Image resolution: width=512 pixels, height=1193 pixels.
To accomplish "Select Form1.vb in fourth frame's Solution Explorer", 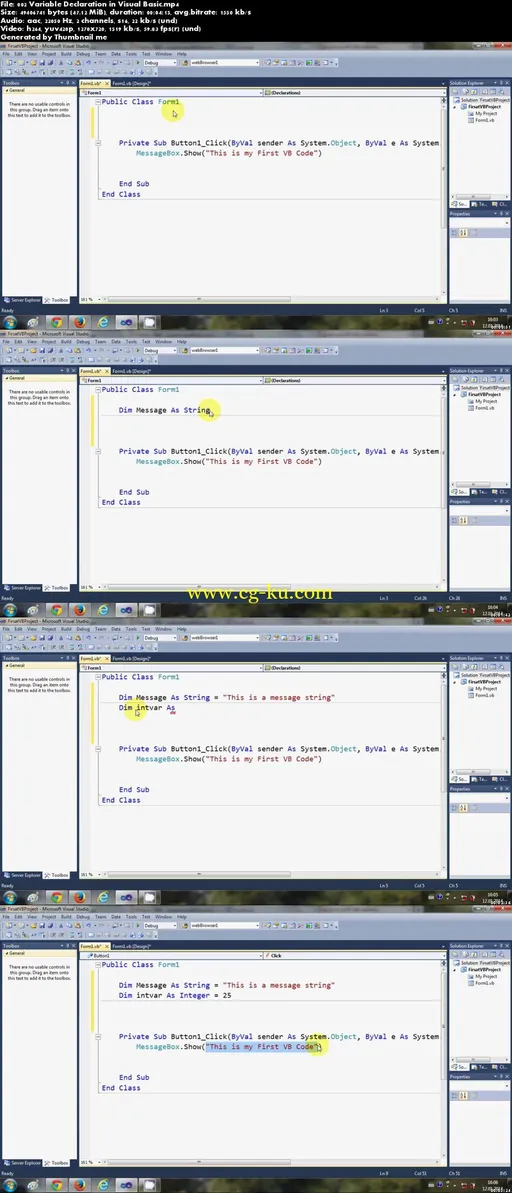I will (485, 983).
